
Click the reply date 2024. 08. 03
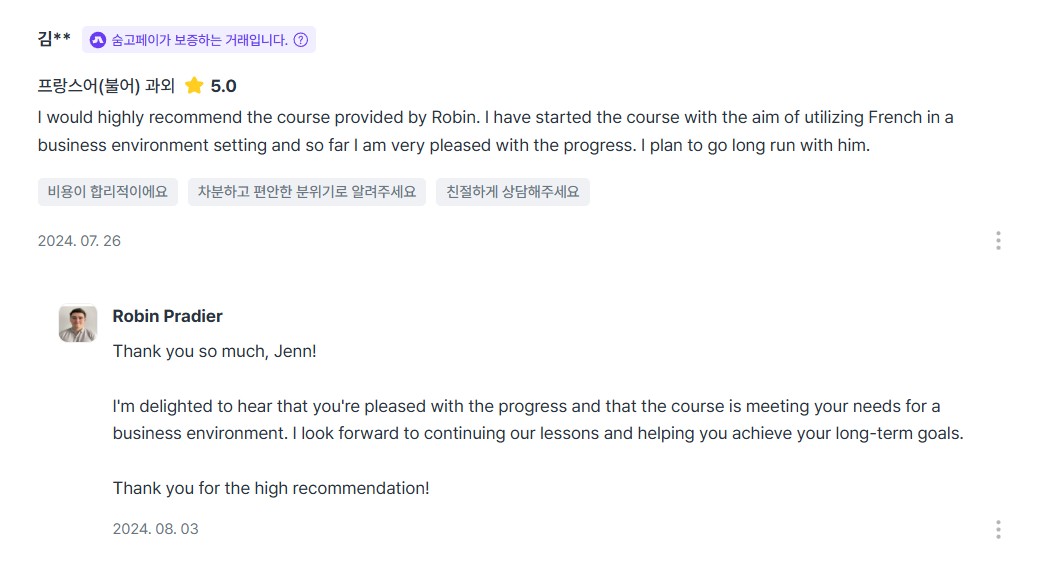[x=156, y=529]
